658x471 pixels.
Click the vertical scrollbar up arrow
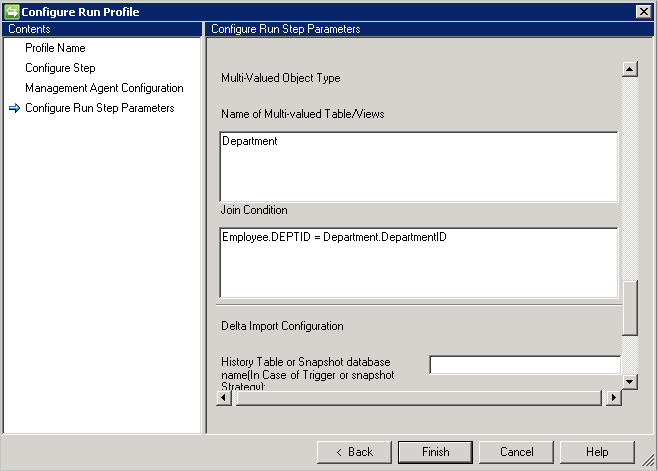click(629, 69)
